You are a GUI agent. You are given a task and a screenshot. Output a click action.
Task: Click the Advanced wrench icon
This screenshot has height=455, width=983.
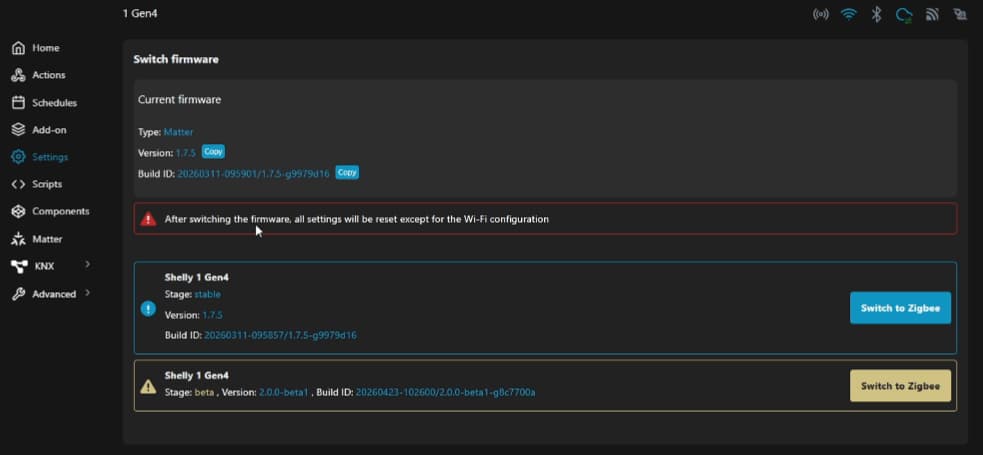click(19, 294)
